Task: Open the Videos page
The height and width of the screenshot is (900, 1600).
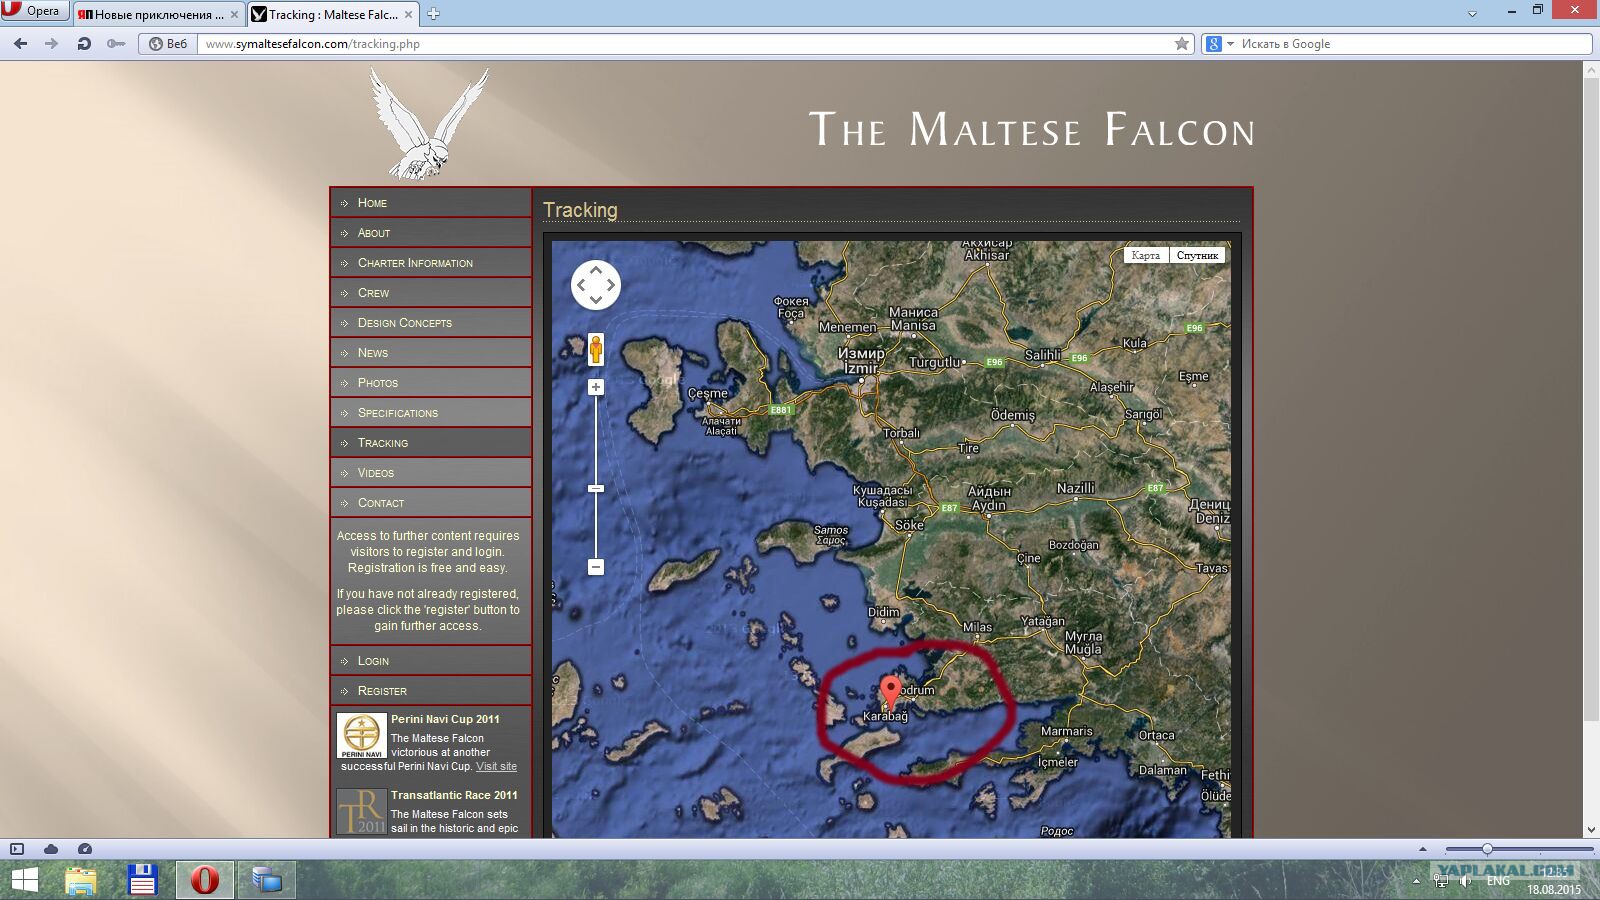Action: tap(431, 473)
